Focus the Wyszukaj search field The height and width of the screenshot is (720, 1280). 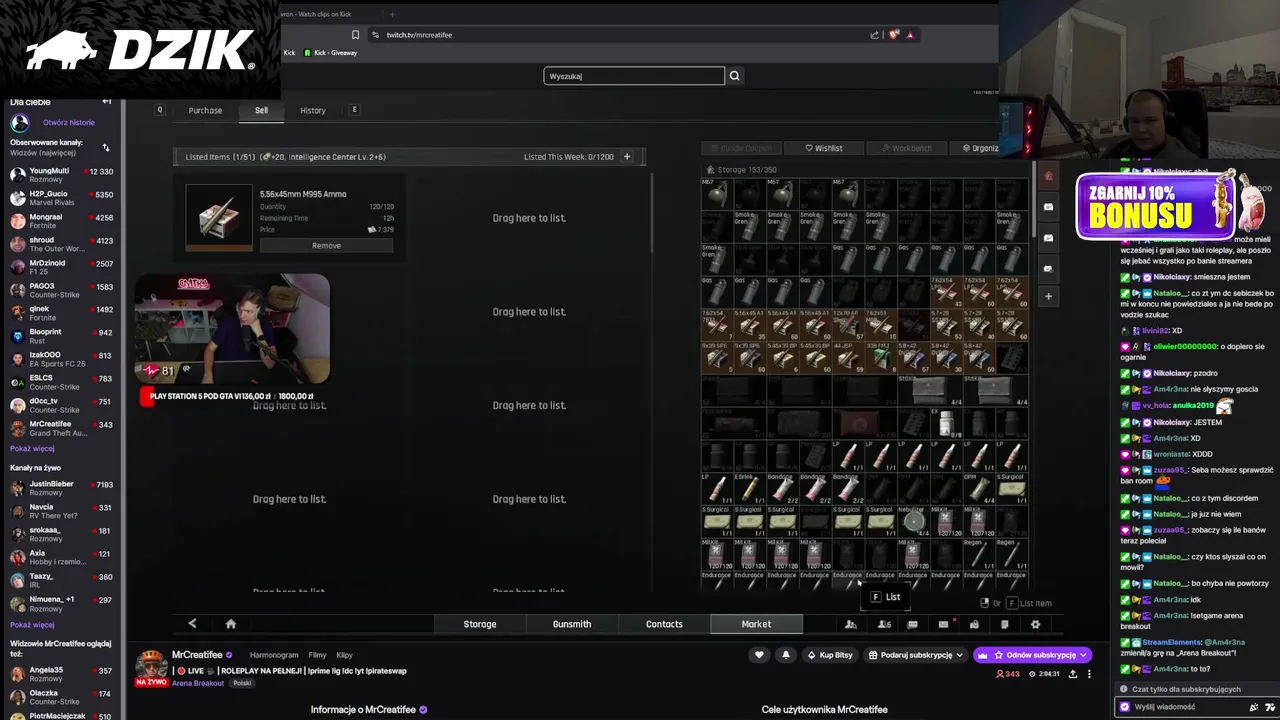634,76
